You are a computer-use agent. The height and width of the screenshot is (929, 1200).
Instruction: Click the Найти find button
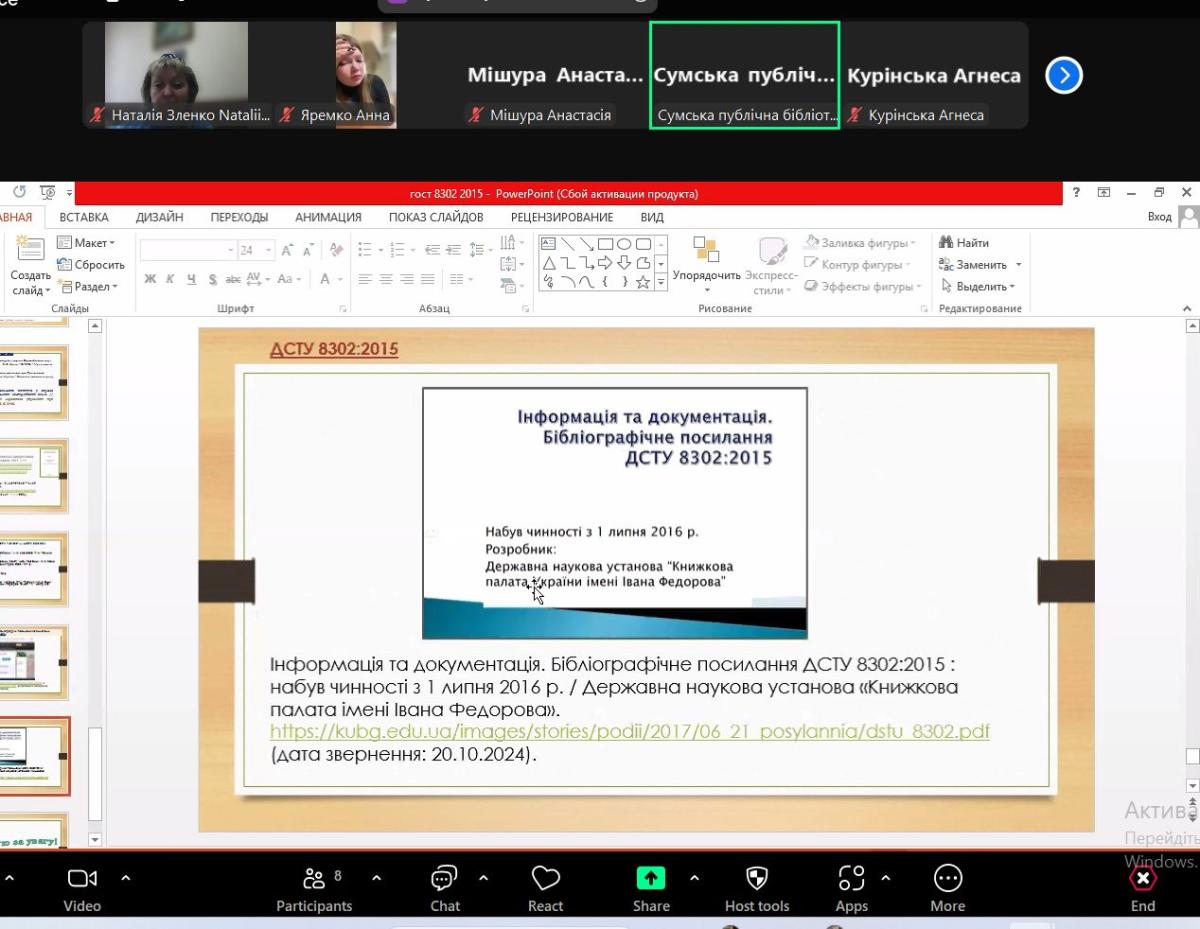pos(964,243)
